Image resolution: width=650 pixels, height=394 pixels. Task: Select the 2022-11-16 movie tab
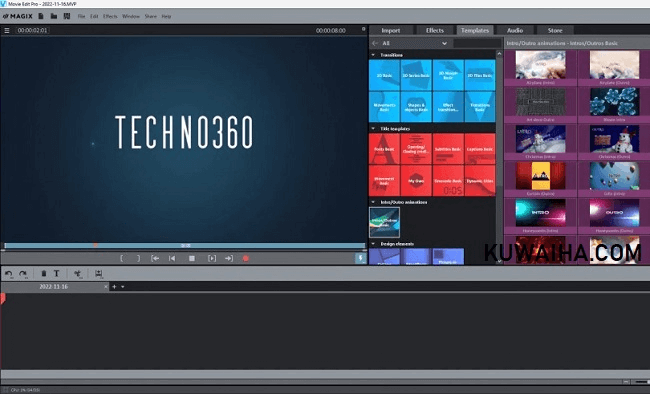[53, 287]
